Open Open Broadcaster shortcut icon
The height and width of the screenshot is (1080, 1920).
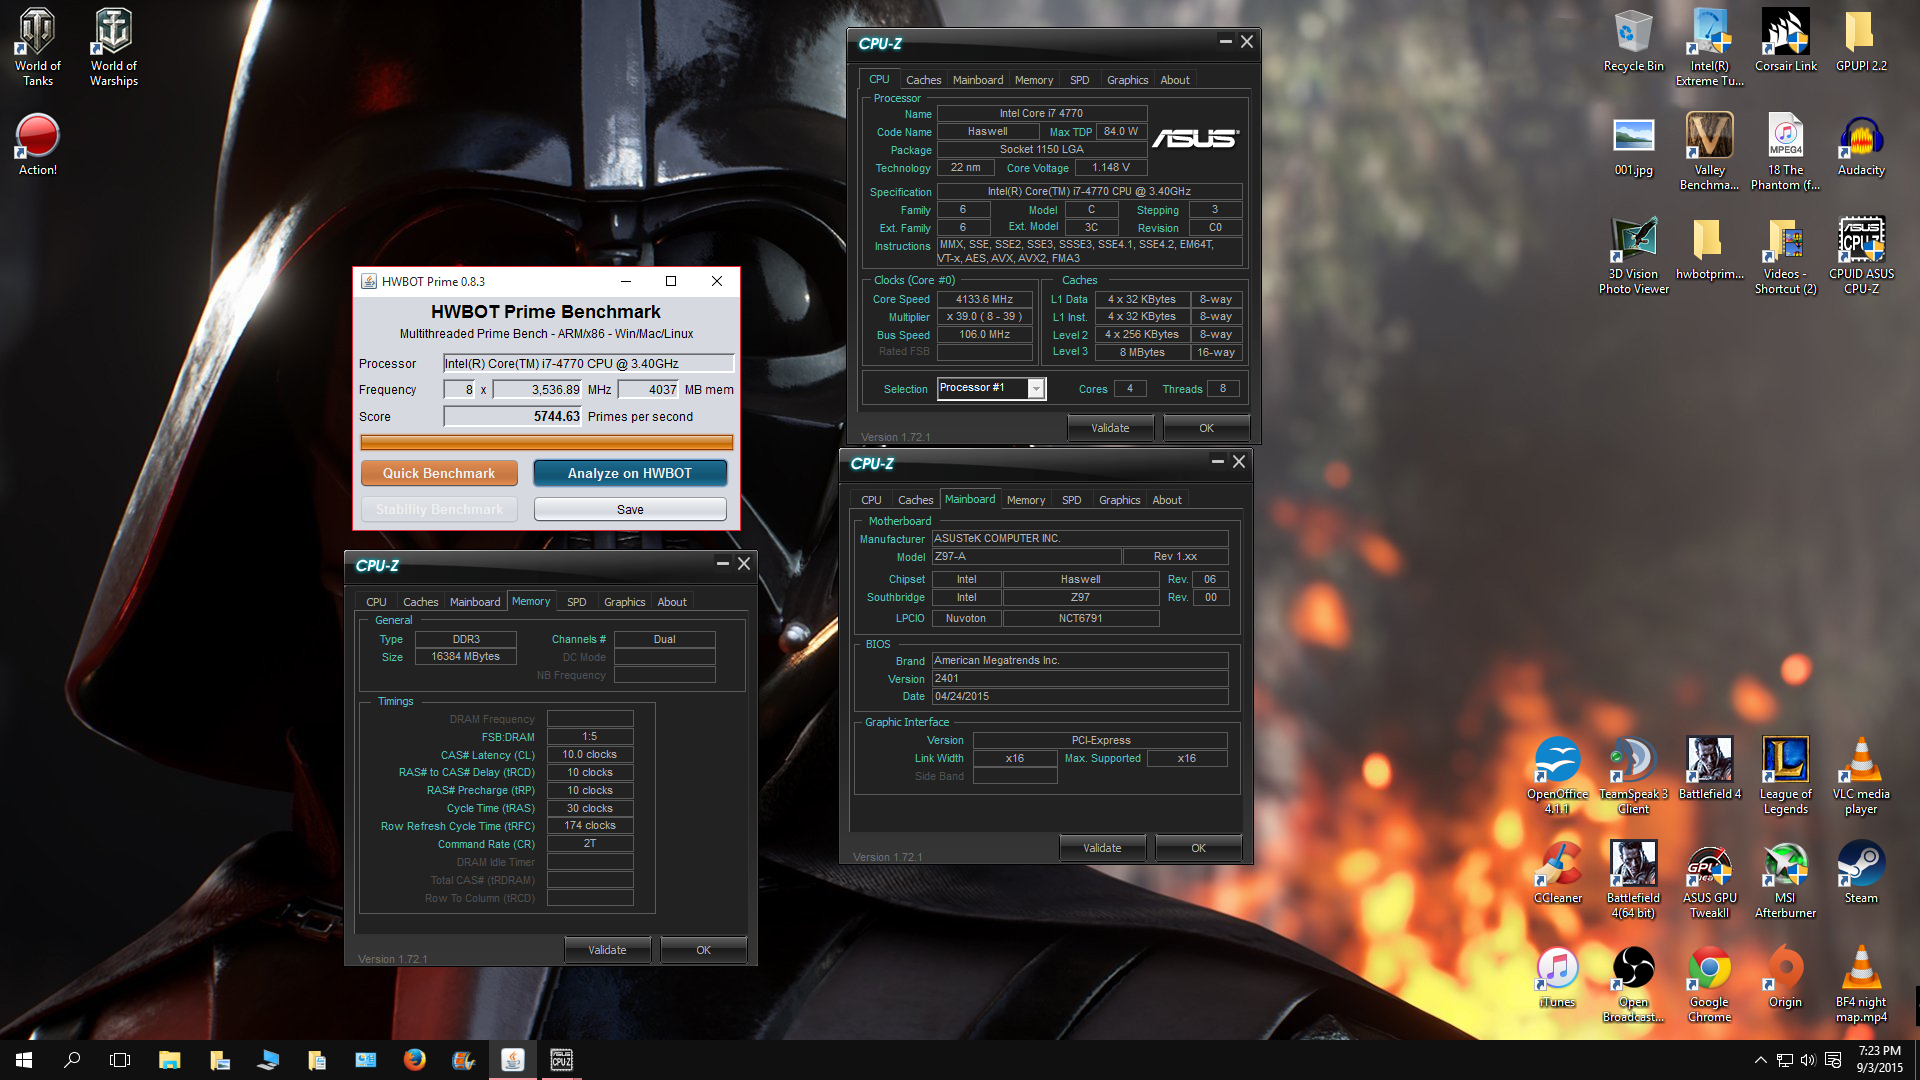pos(1633,982)
